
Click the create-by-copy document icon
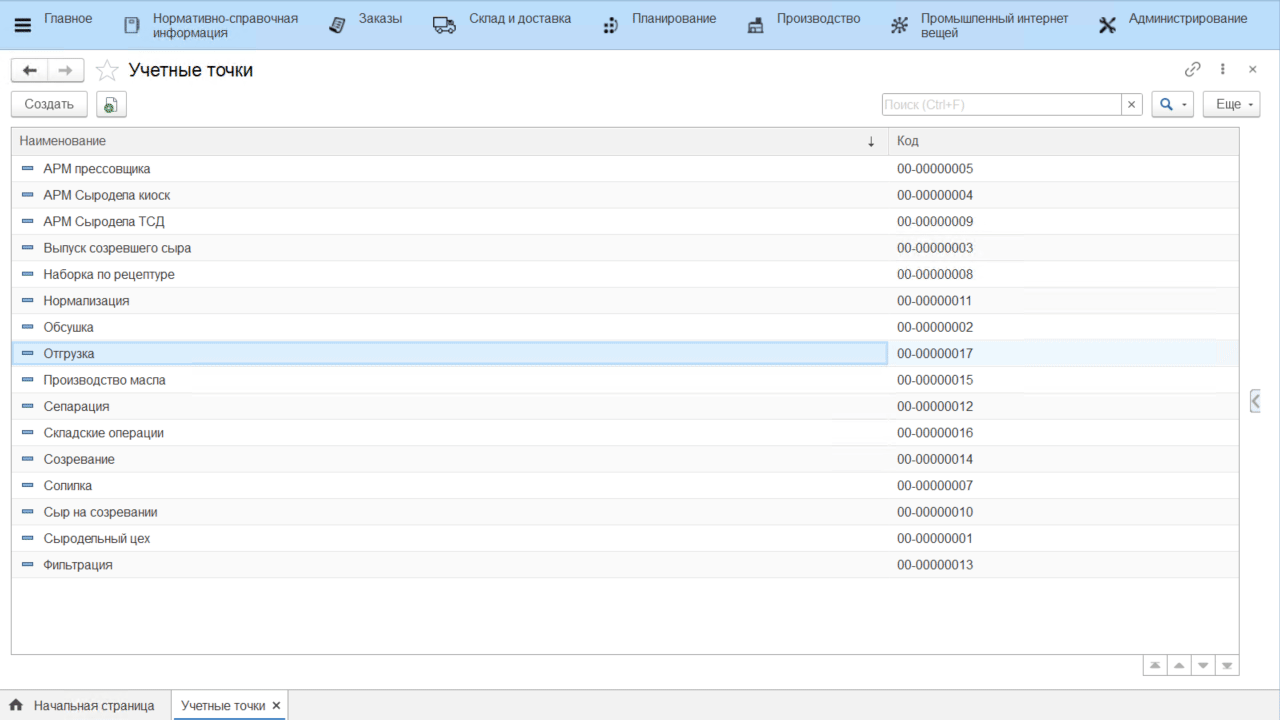(111, 105)
